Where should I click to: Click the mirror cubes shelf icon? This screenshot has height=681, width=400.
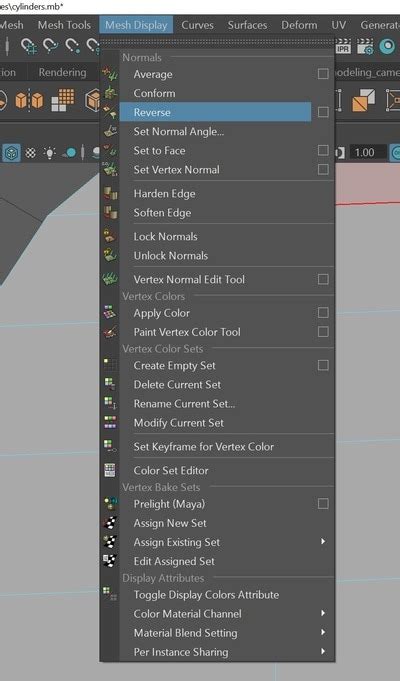point(29,100)
